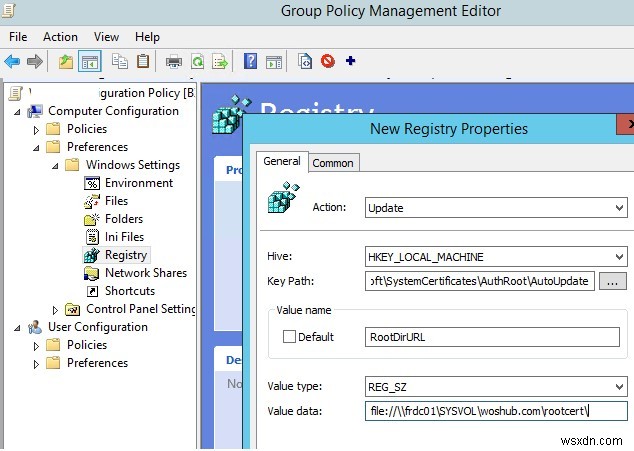Select Network Shares in the tree

(x=146, y=273)
